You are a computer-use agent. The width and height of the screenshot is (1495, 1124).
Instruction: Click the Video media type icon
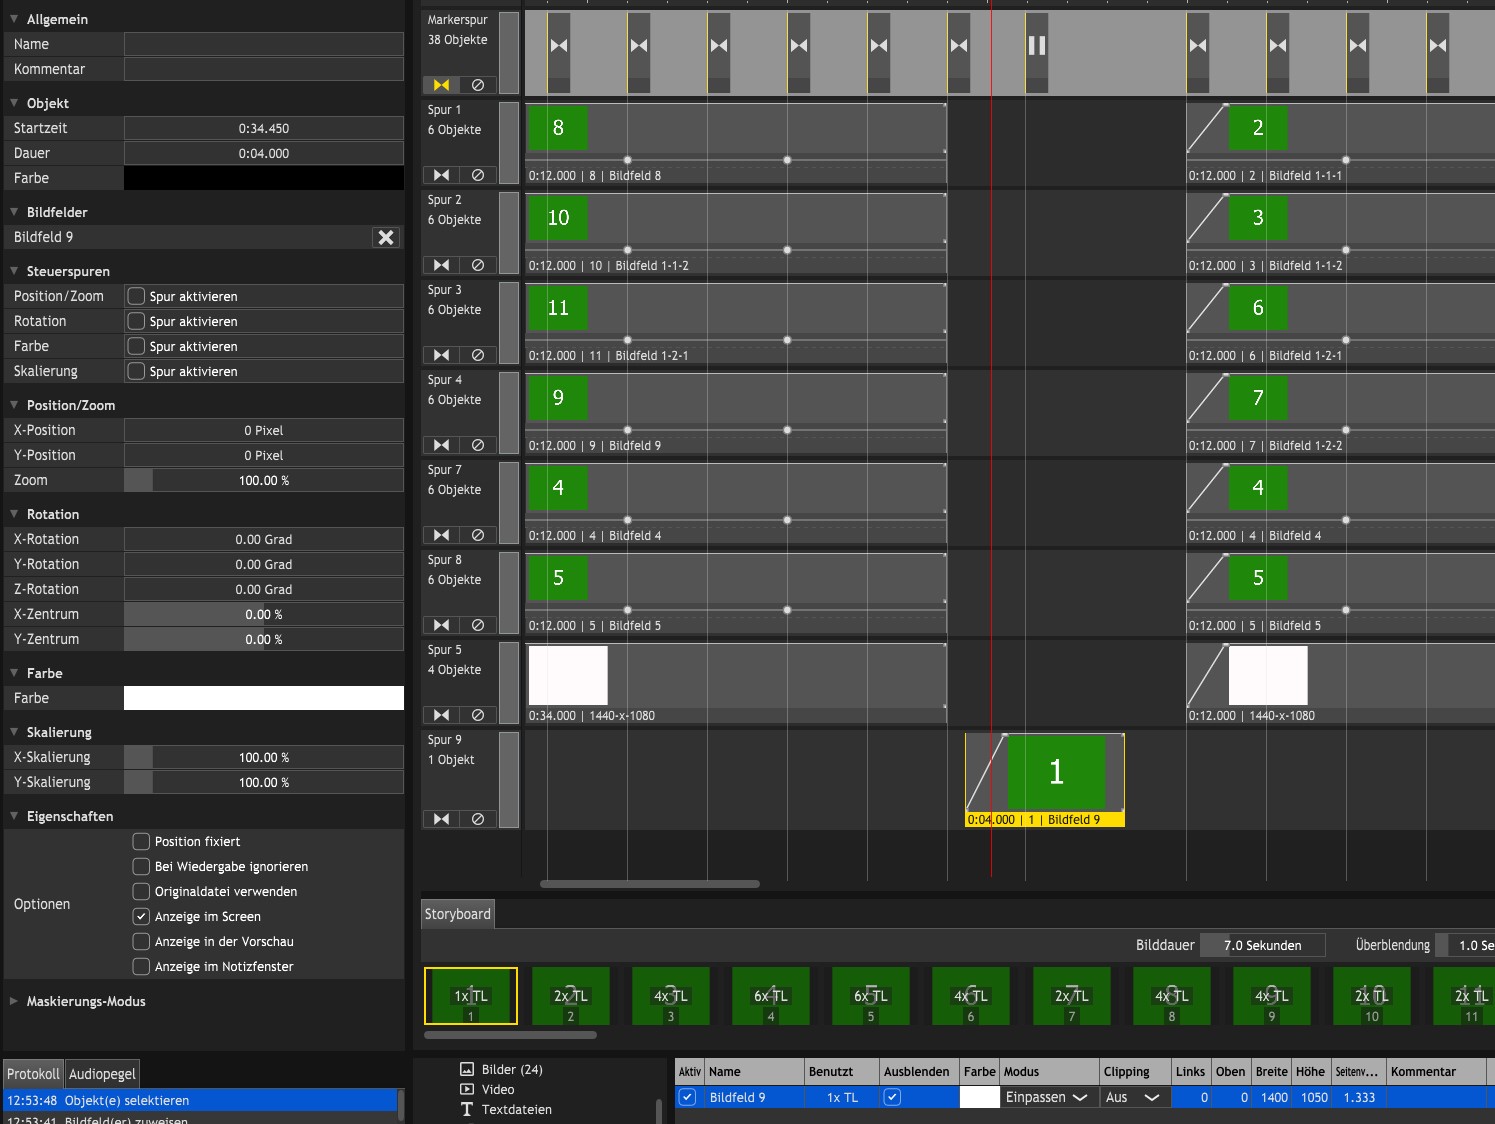pyautogui.click(x=467, y=1089)
